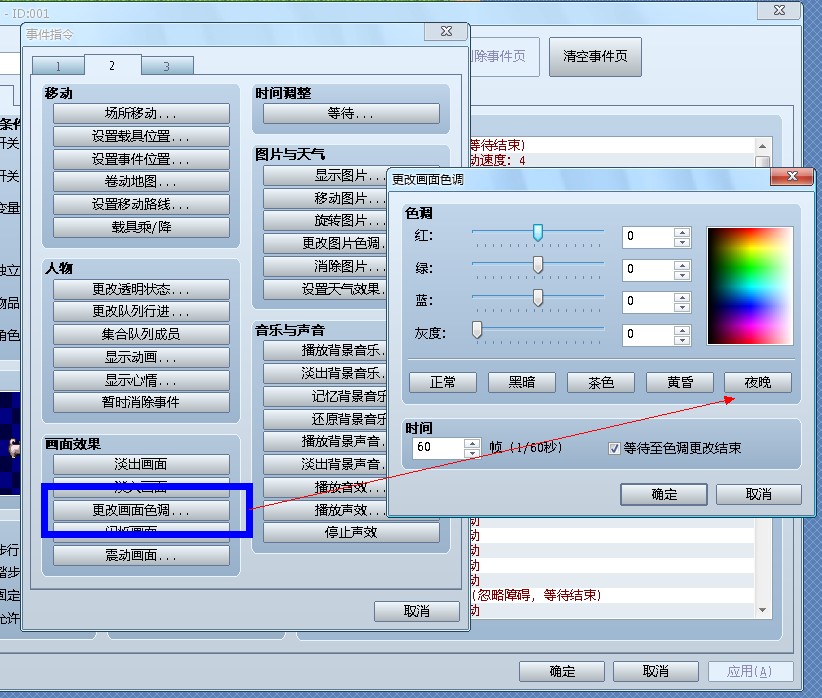Choose 设置移动路线... command

click(x=141, y=204)
